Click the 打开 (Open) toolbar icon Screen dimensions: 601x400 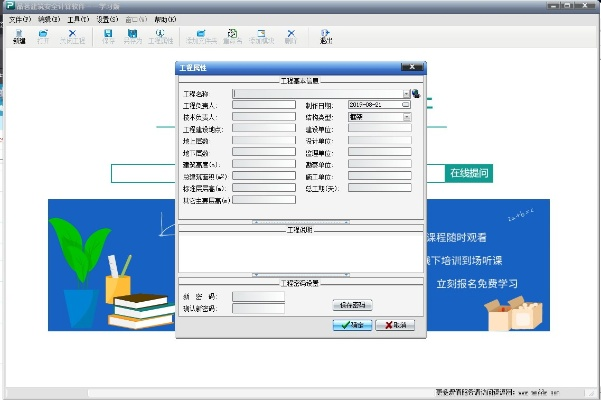[x=44, y=37]
